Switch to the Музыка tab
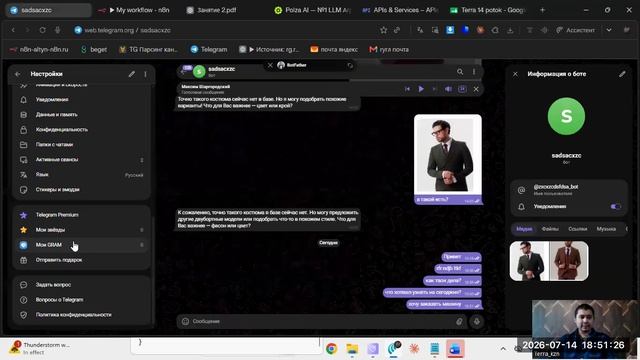The height and width of the screenshot is (360, 640). (x=606, y=229)
